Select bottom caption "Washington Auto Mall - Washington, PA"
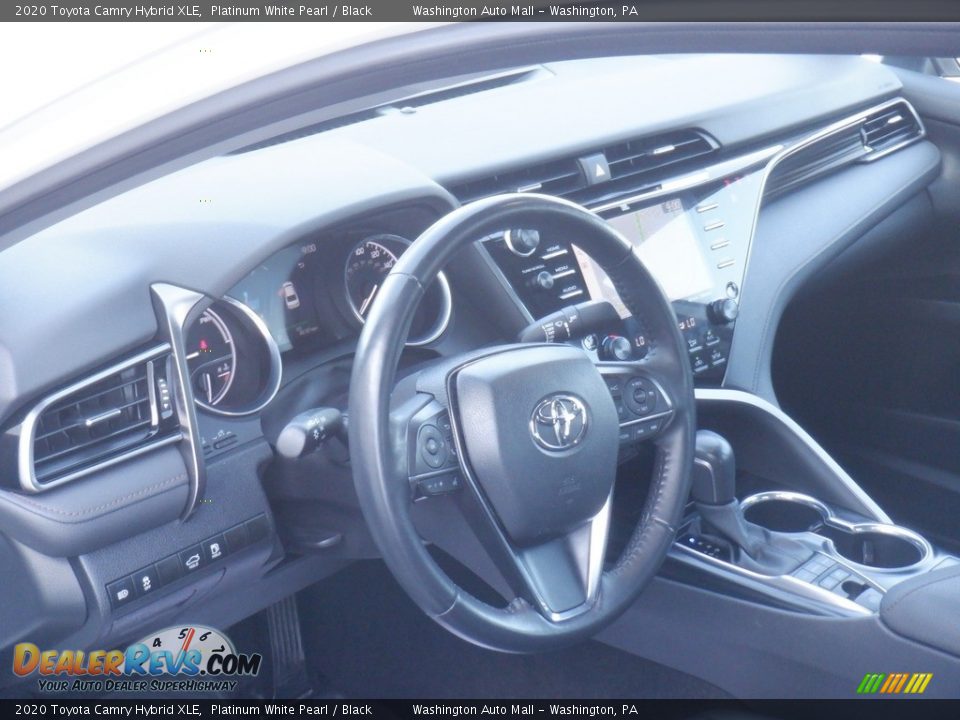The width and height of the screenshot is (960, 720). [525, 710]
